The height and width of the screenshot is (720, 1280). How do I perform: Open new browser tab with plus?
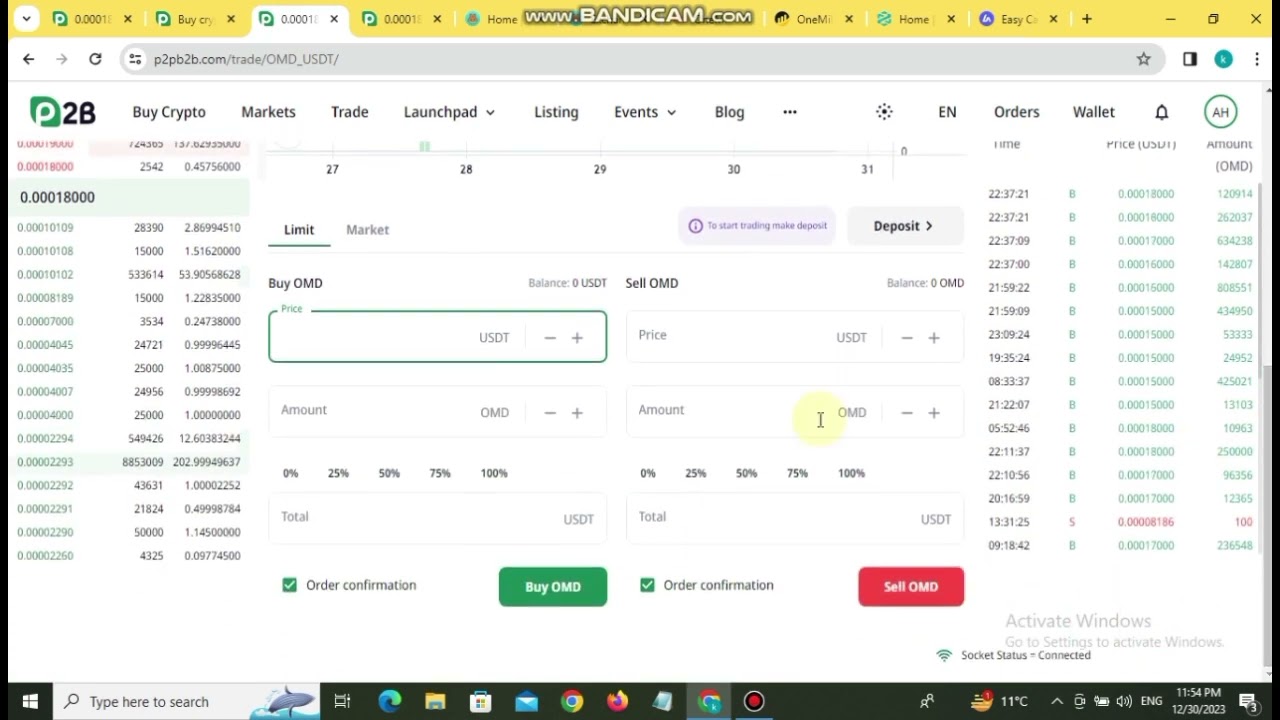coord(1087,19)
